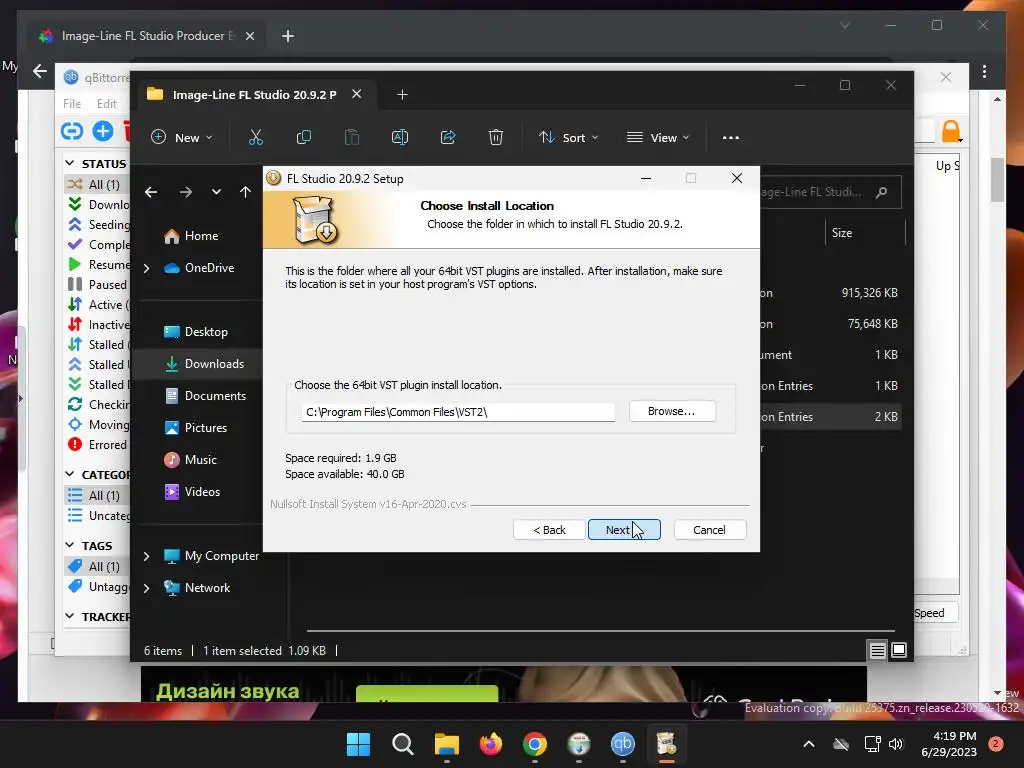This screenshot has width=1024, height=768.
Task: Expand the OneDrive tree node
Action: [x=146, y=268]
